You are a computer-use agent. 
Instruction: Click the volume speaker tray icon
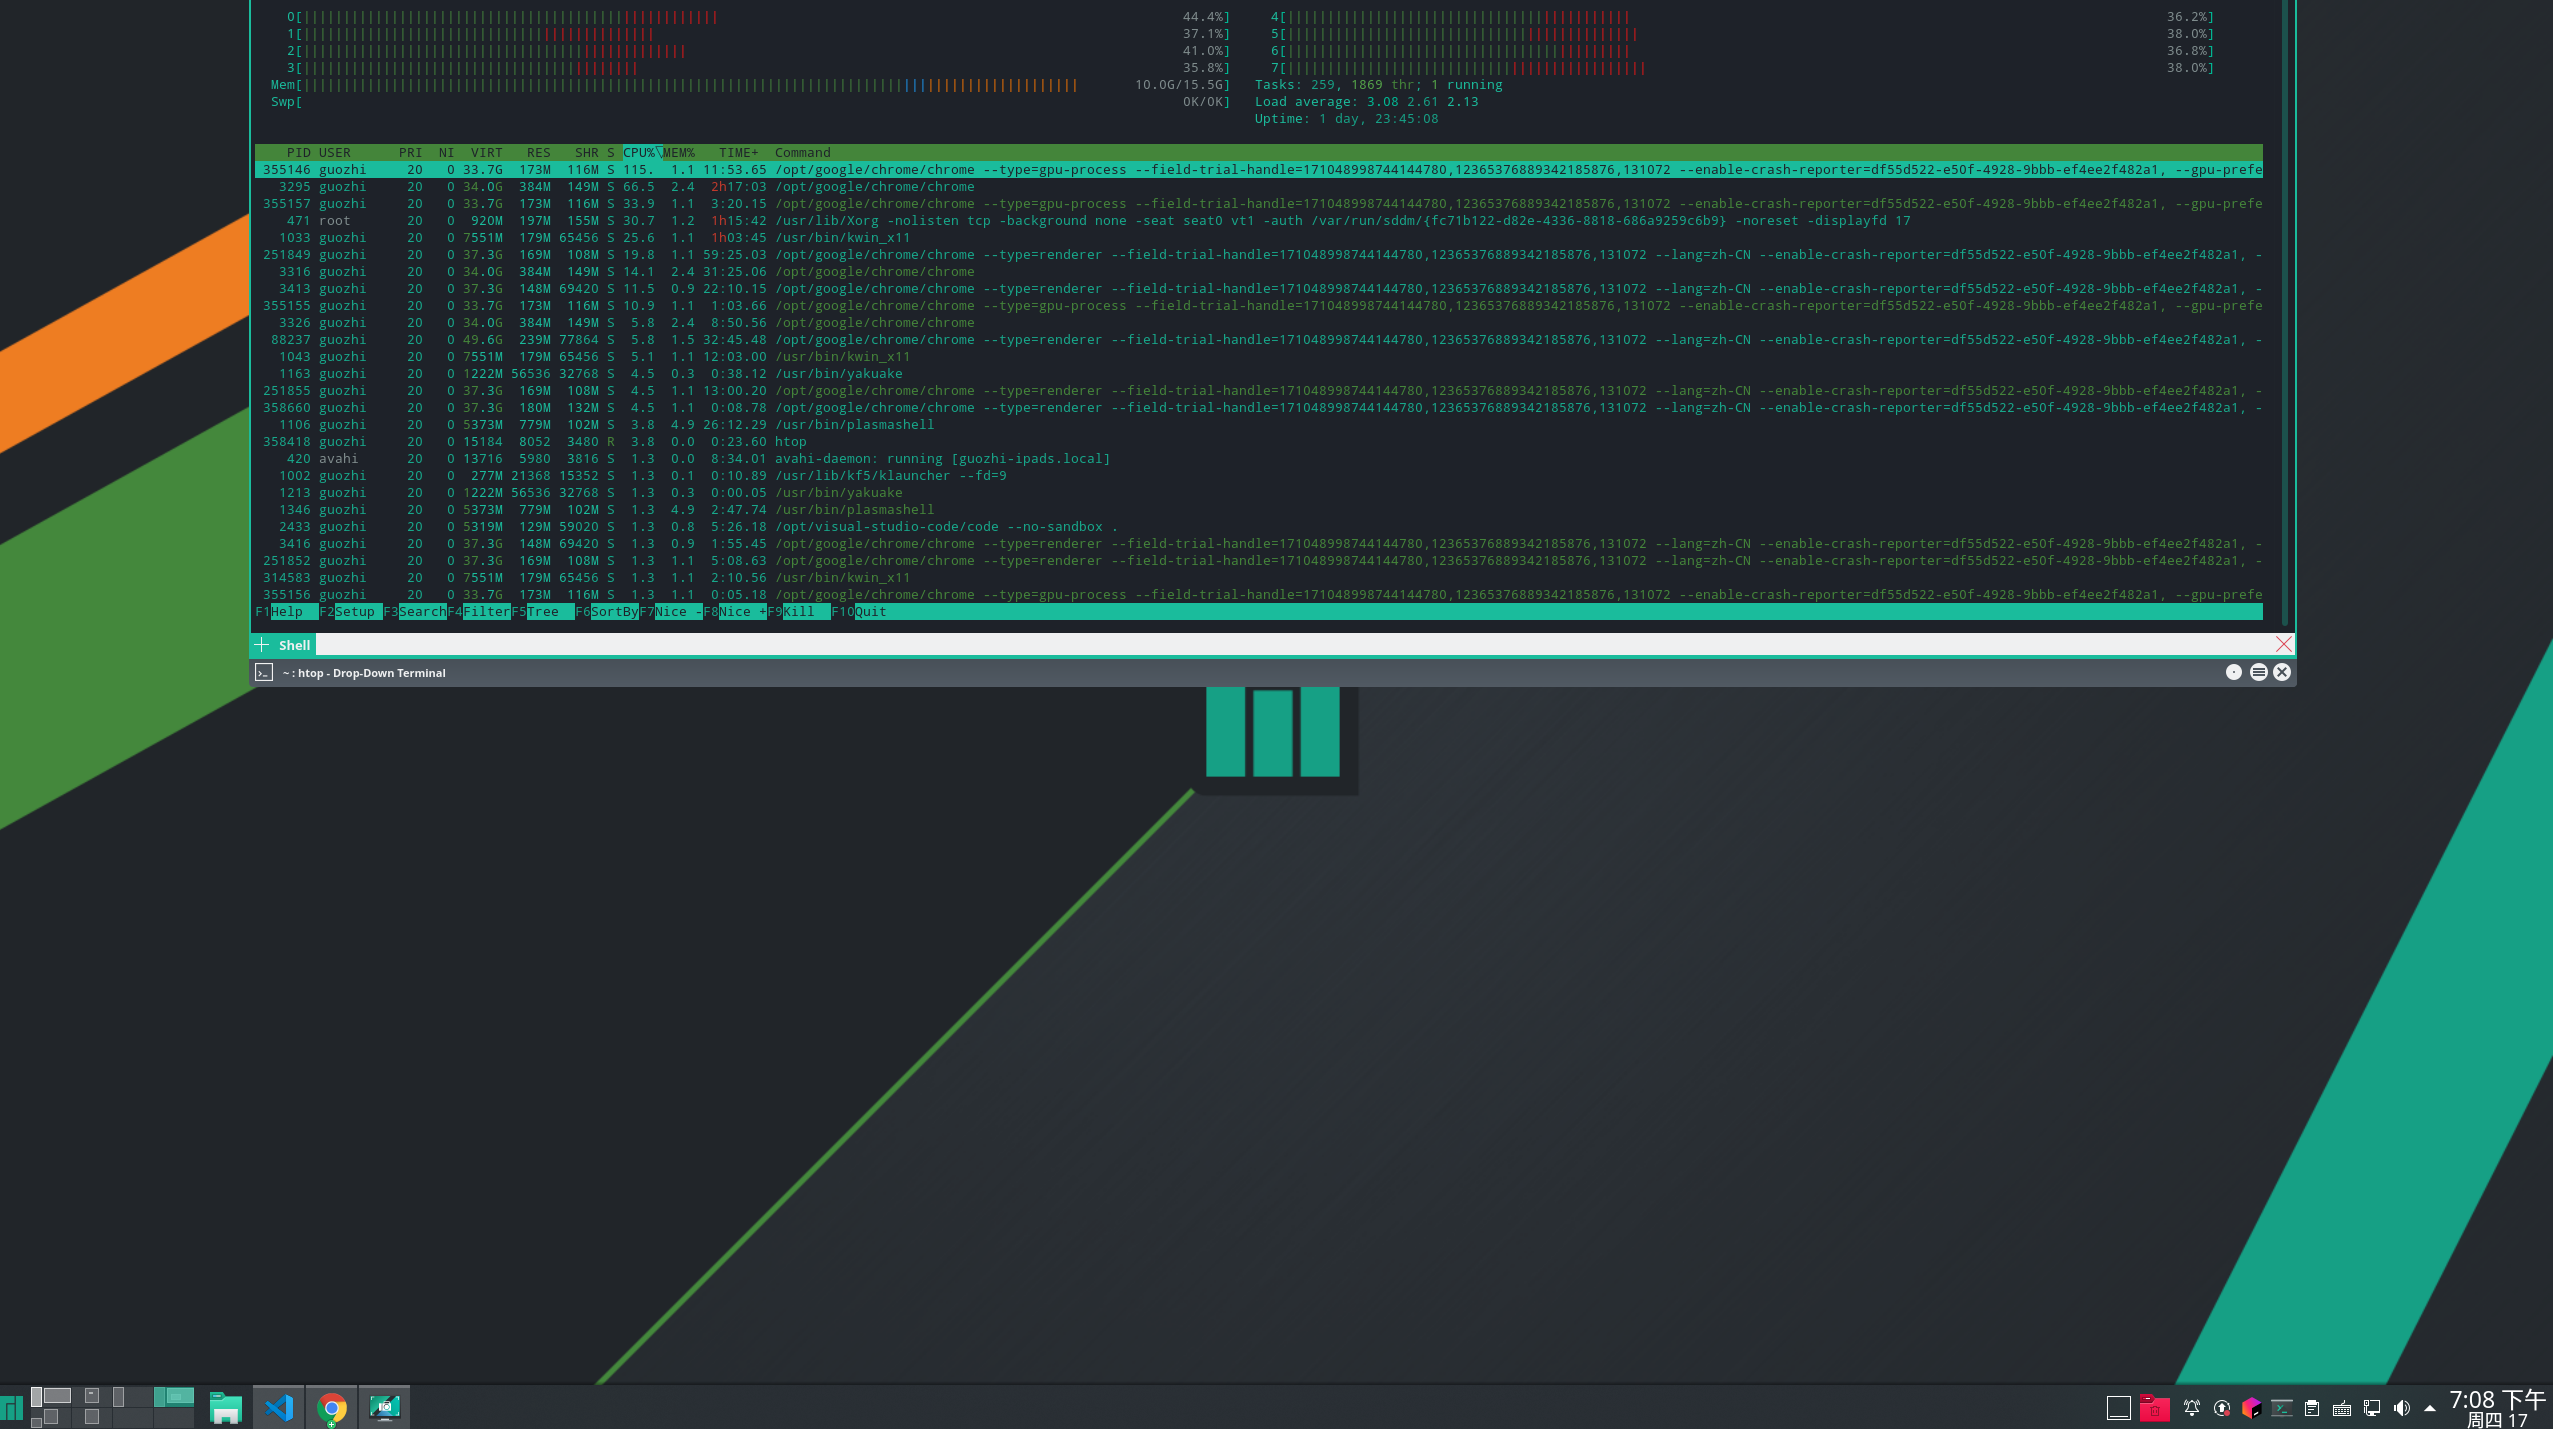[x=2401, y=1408]
